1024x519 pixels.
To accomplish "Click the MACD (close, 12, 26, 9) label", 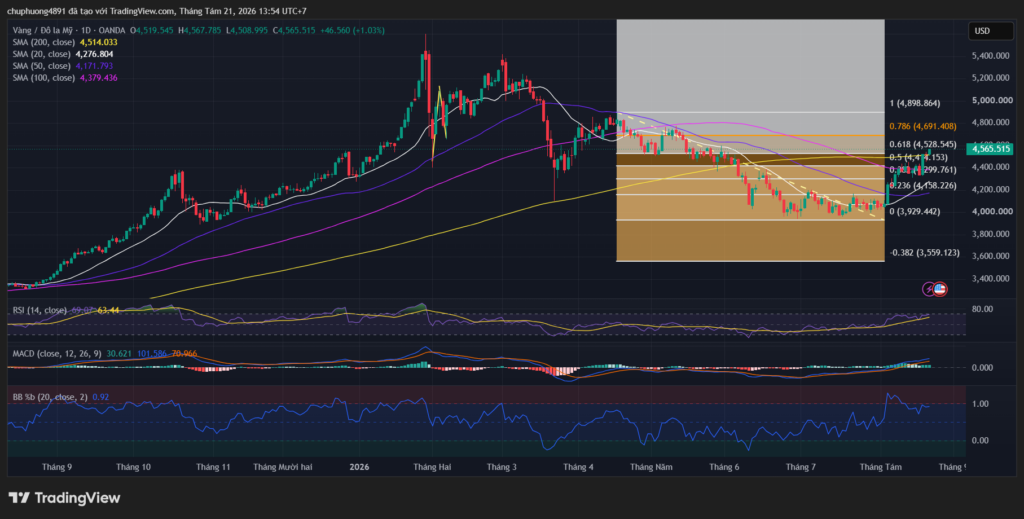I will [x=57, y=353].
